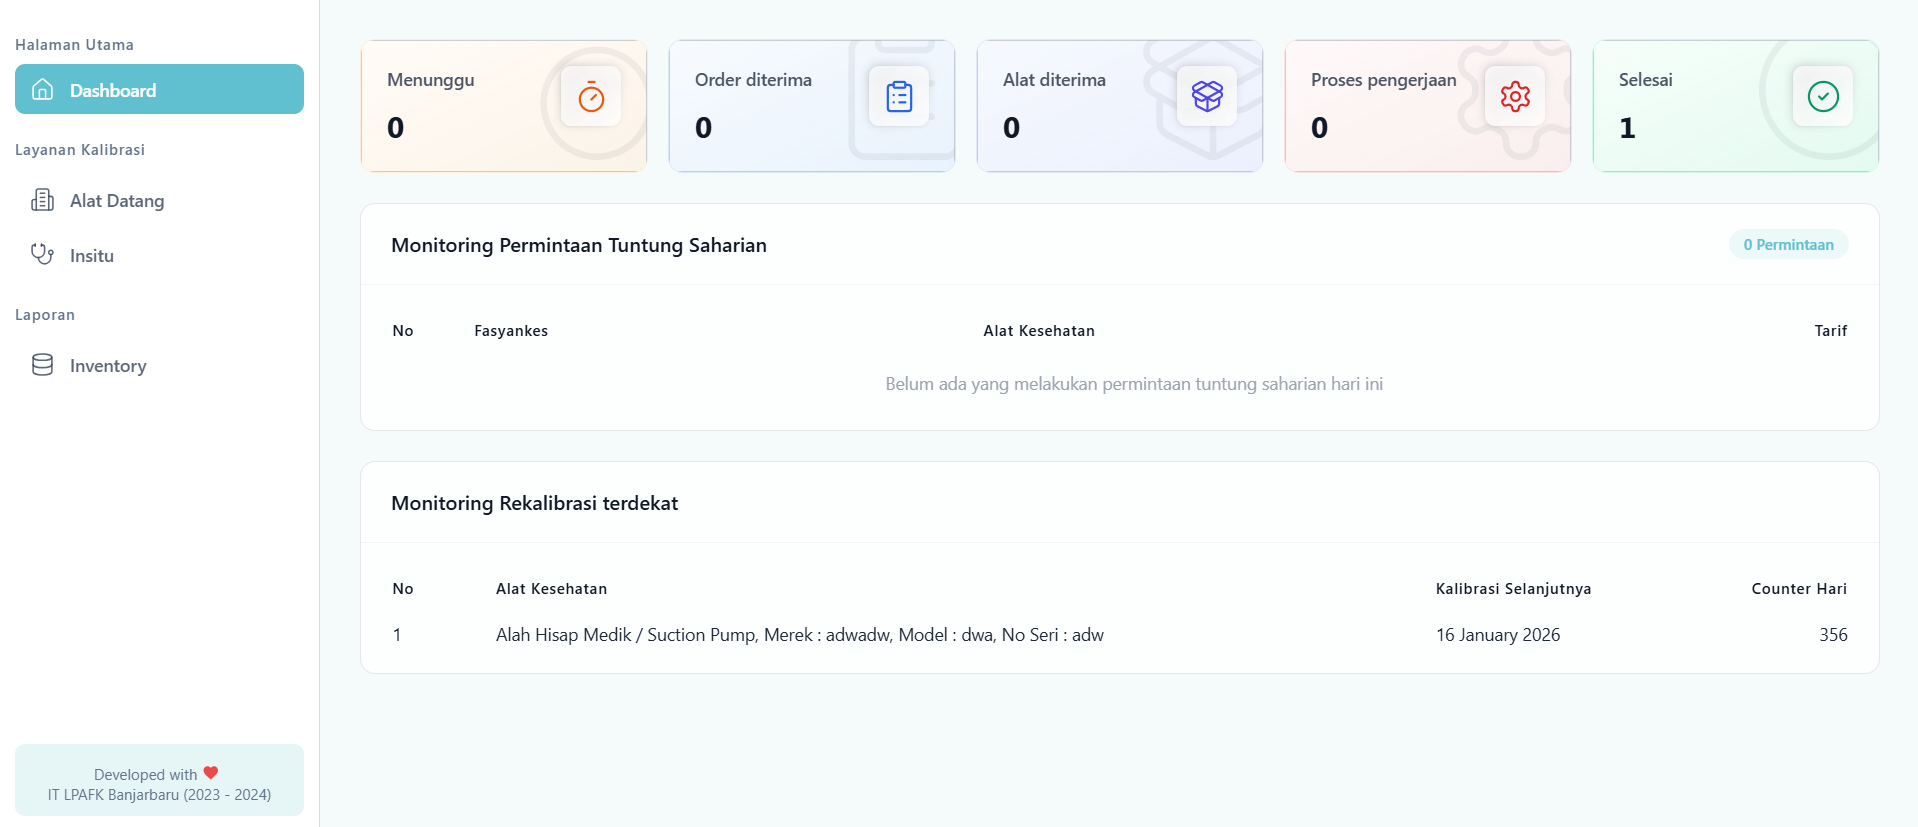Screen dimensions: 1918x827
Task: Click Monitoring Permintaan Tuntung Saharian heading
Action: click(x=579, y=245)
